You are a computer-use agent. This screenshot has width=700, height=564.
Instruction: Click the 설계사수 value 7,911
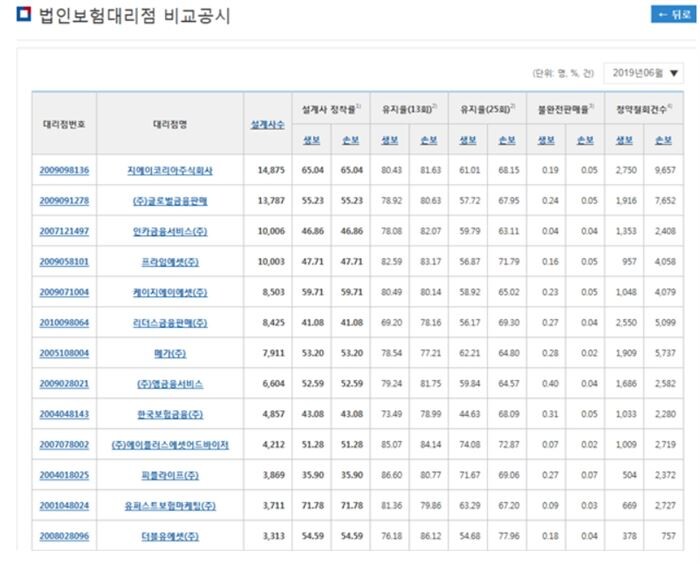tap(273, 353)
